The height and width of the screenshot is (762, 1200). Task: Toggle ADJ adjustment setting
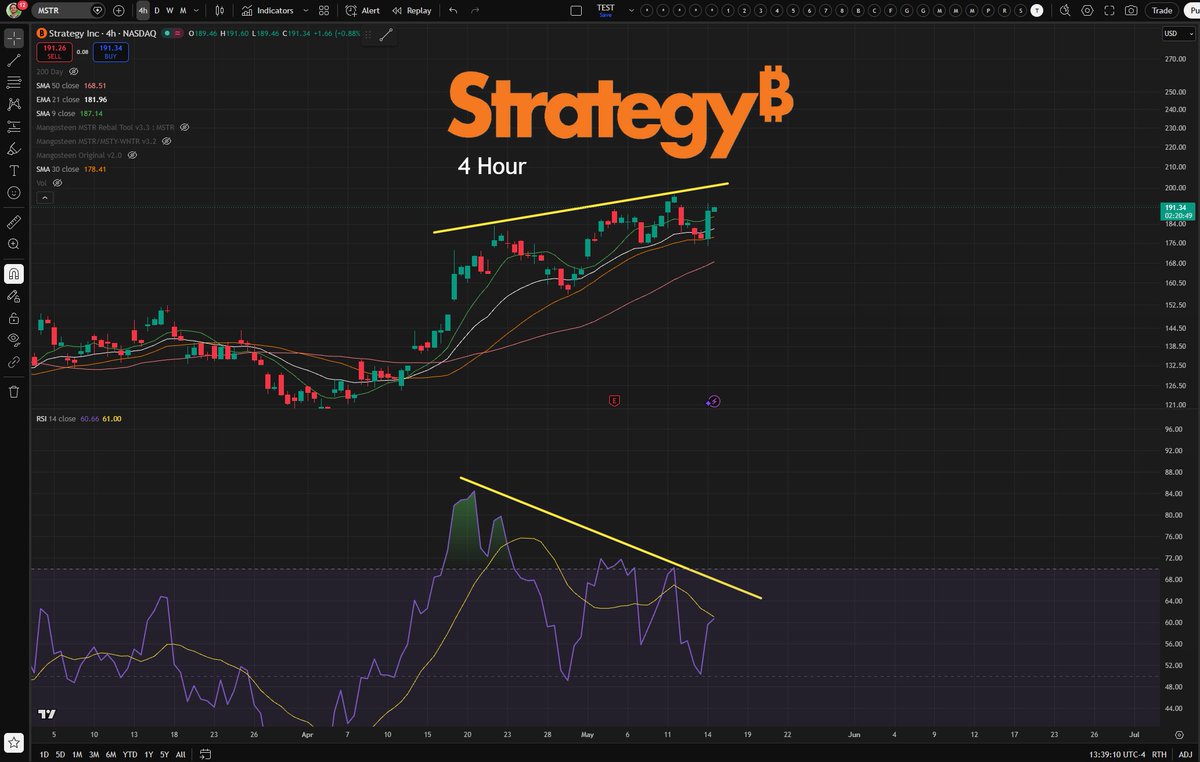coord(1184,754)
